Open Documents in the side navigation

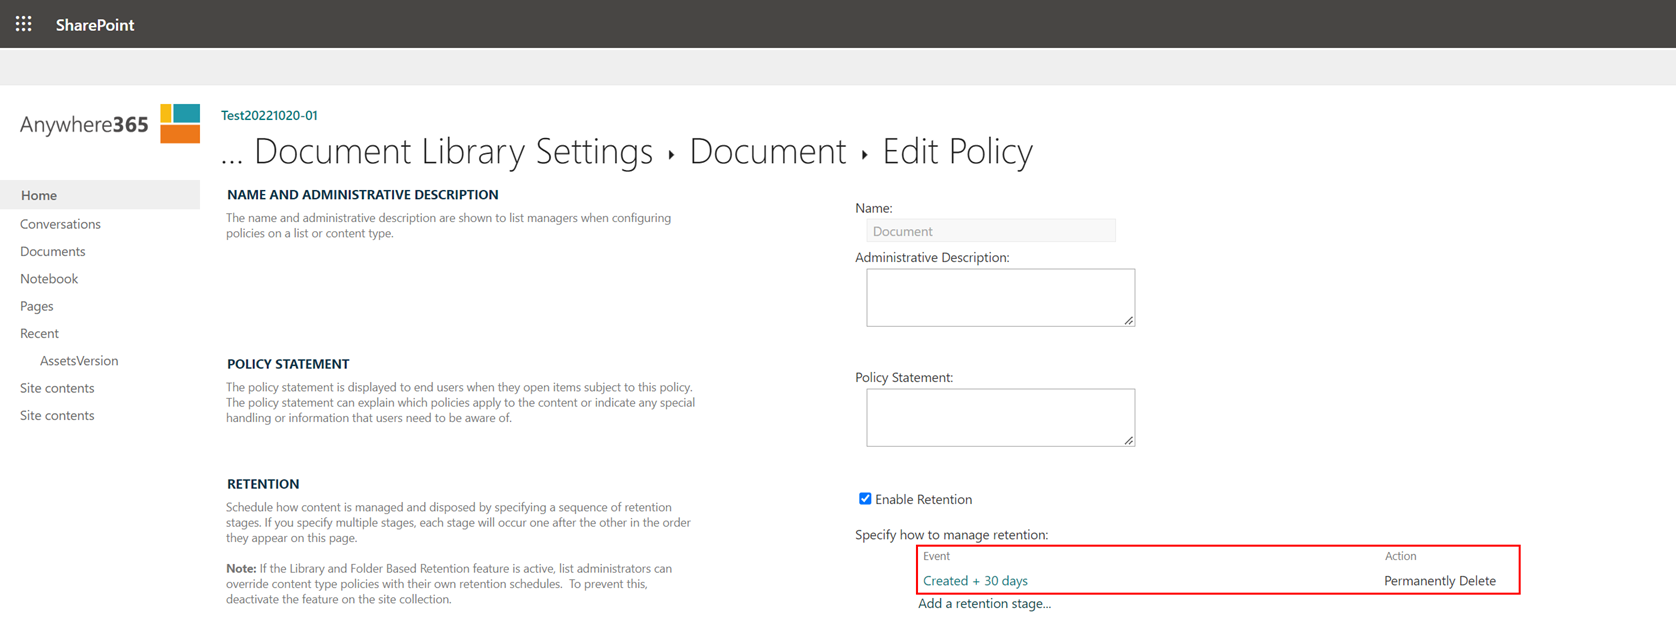[x=53, y=251]
